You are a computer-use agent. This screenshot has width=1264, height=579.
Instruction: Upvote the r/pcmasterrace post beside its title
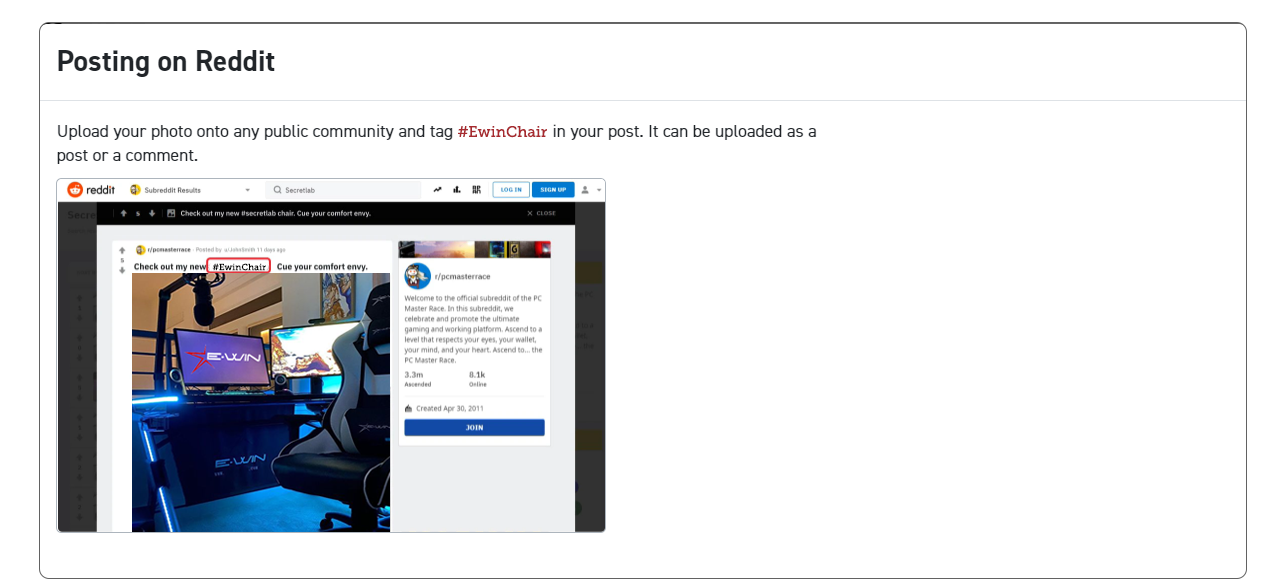point(122,250)
